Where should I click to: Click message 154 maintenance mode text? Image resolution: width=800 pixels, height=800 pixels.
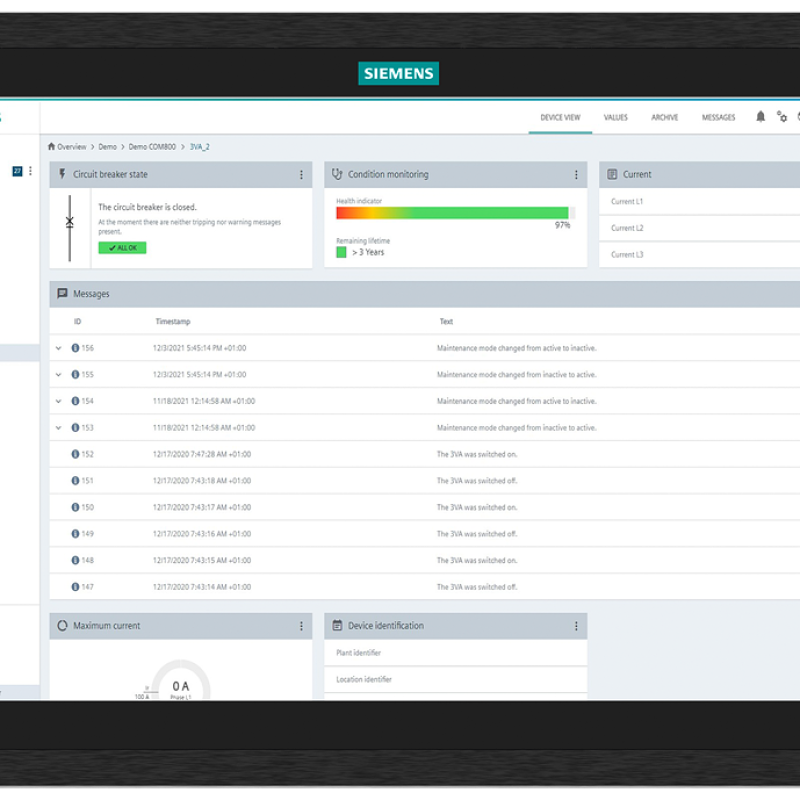click(x=516, y=401)
